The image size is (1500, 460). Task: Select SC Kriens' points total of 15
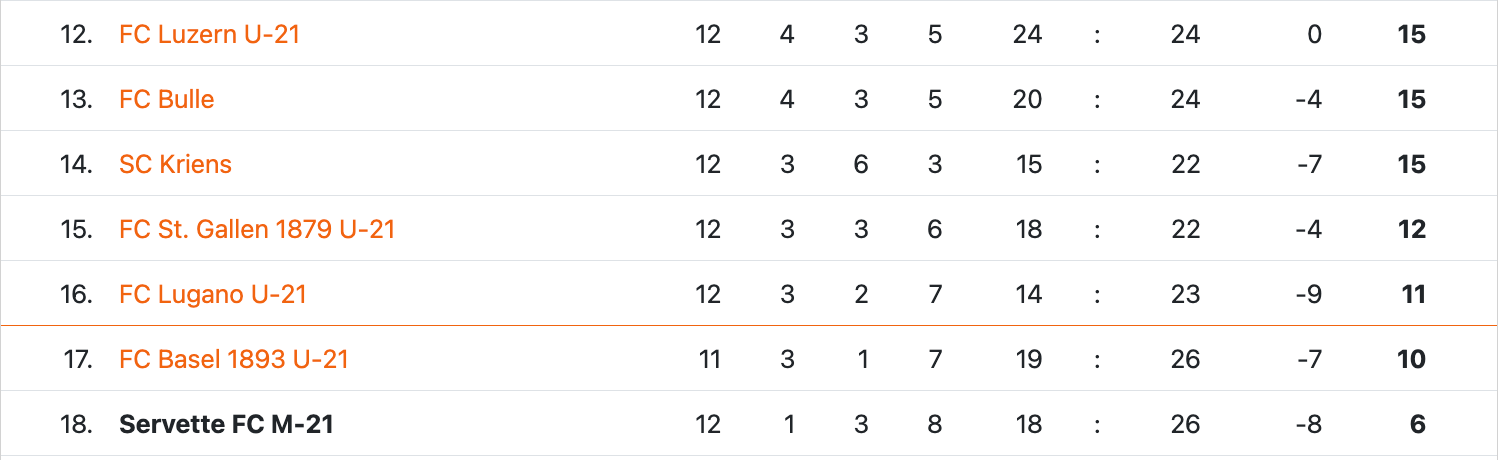[1411, 164]
